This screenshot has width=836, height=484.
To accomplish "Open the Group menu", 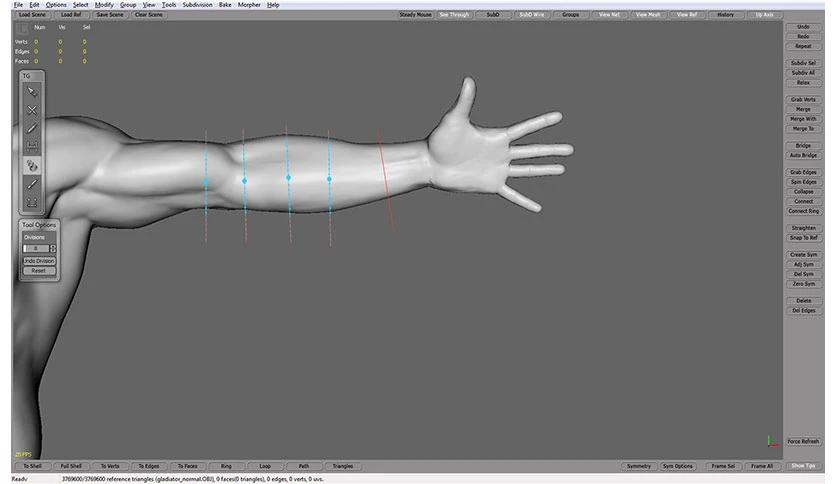I will (x=128, y=5).
